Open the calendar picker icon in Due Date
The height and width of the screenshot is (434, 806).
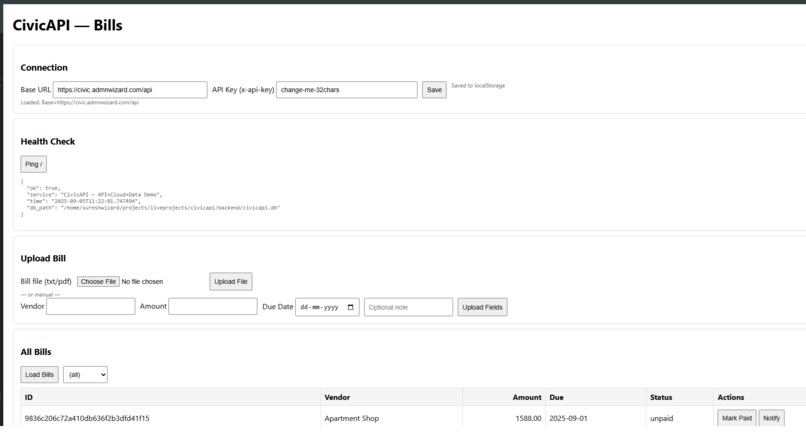[x=351, y=307]
